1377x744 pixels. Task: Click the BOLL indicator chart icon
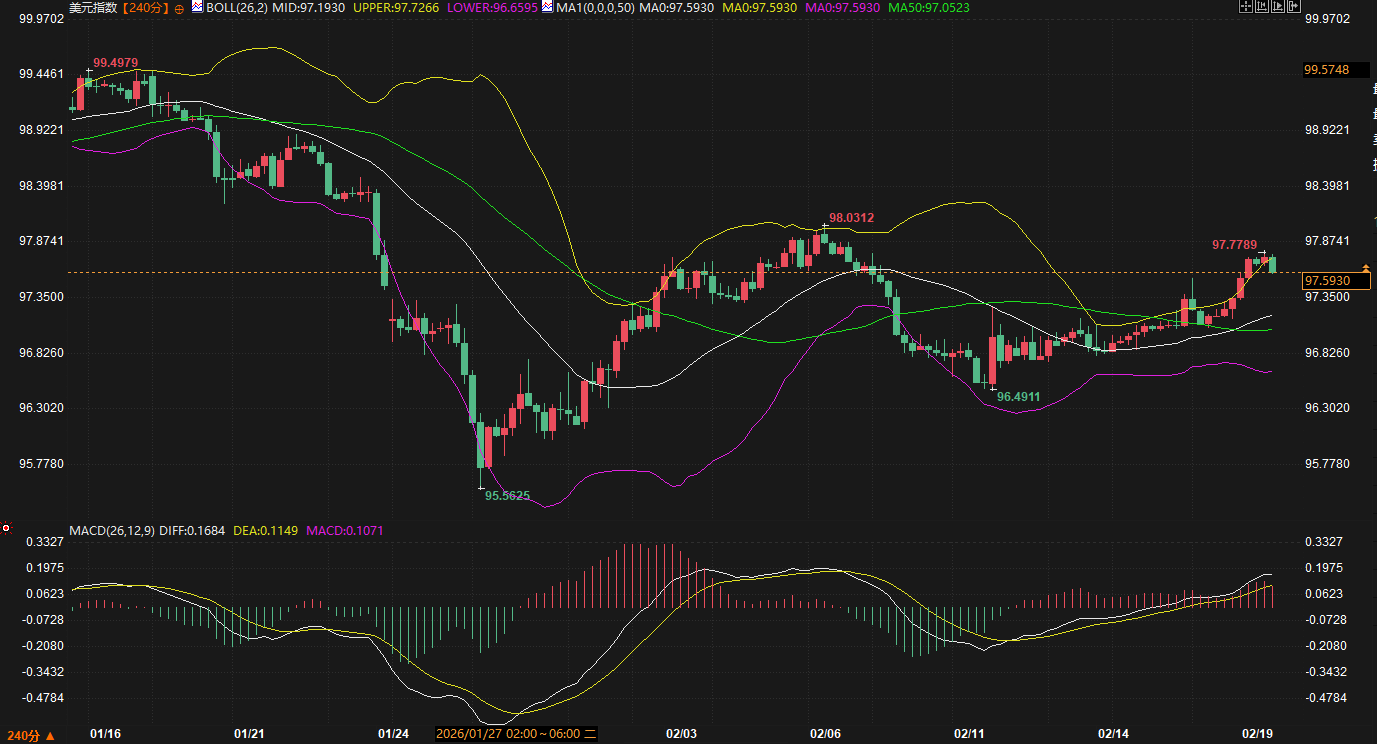(x=198, y=7)
